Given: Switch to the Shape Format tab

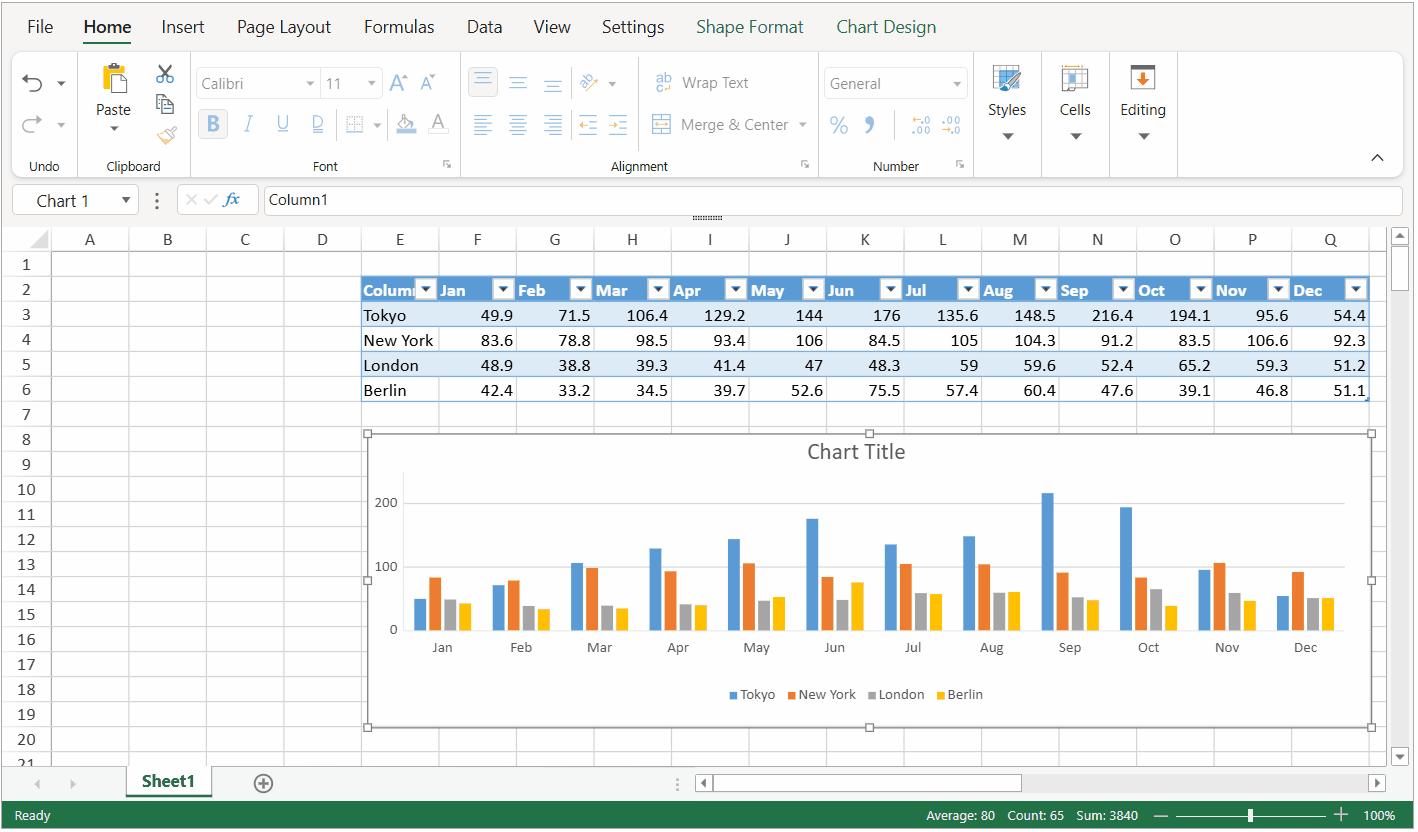Looking at the screenshot, I should click(x=750, y=27).
